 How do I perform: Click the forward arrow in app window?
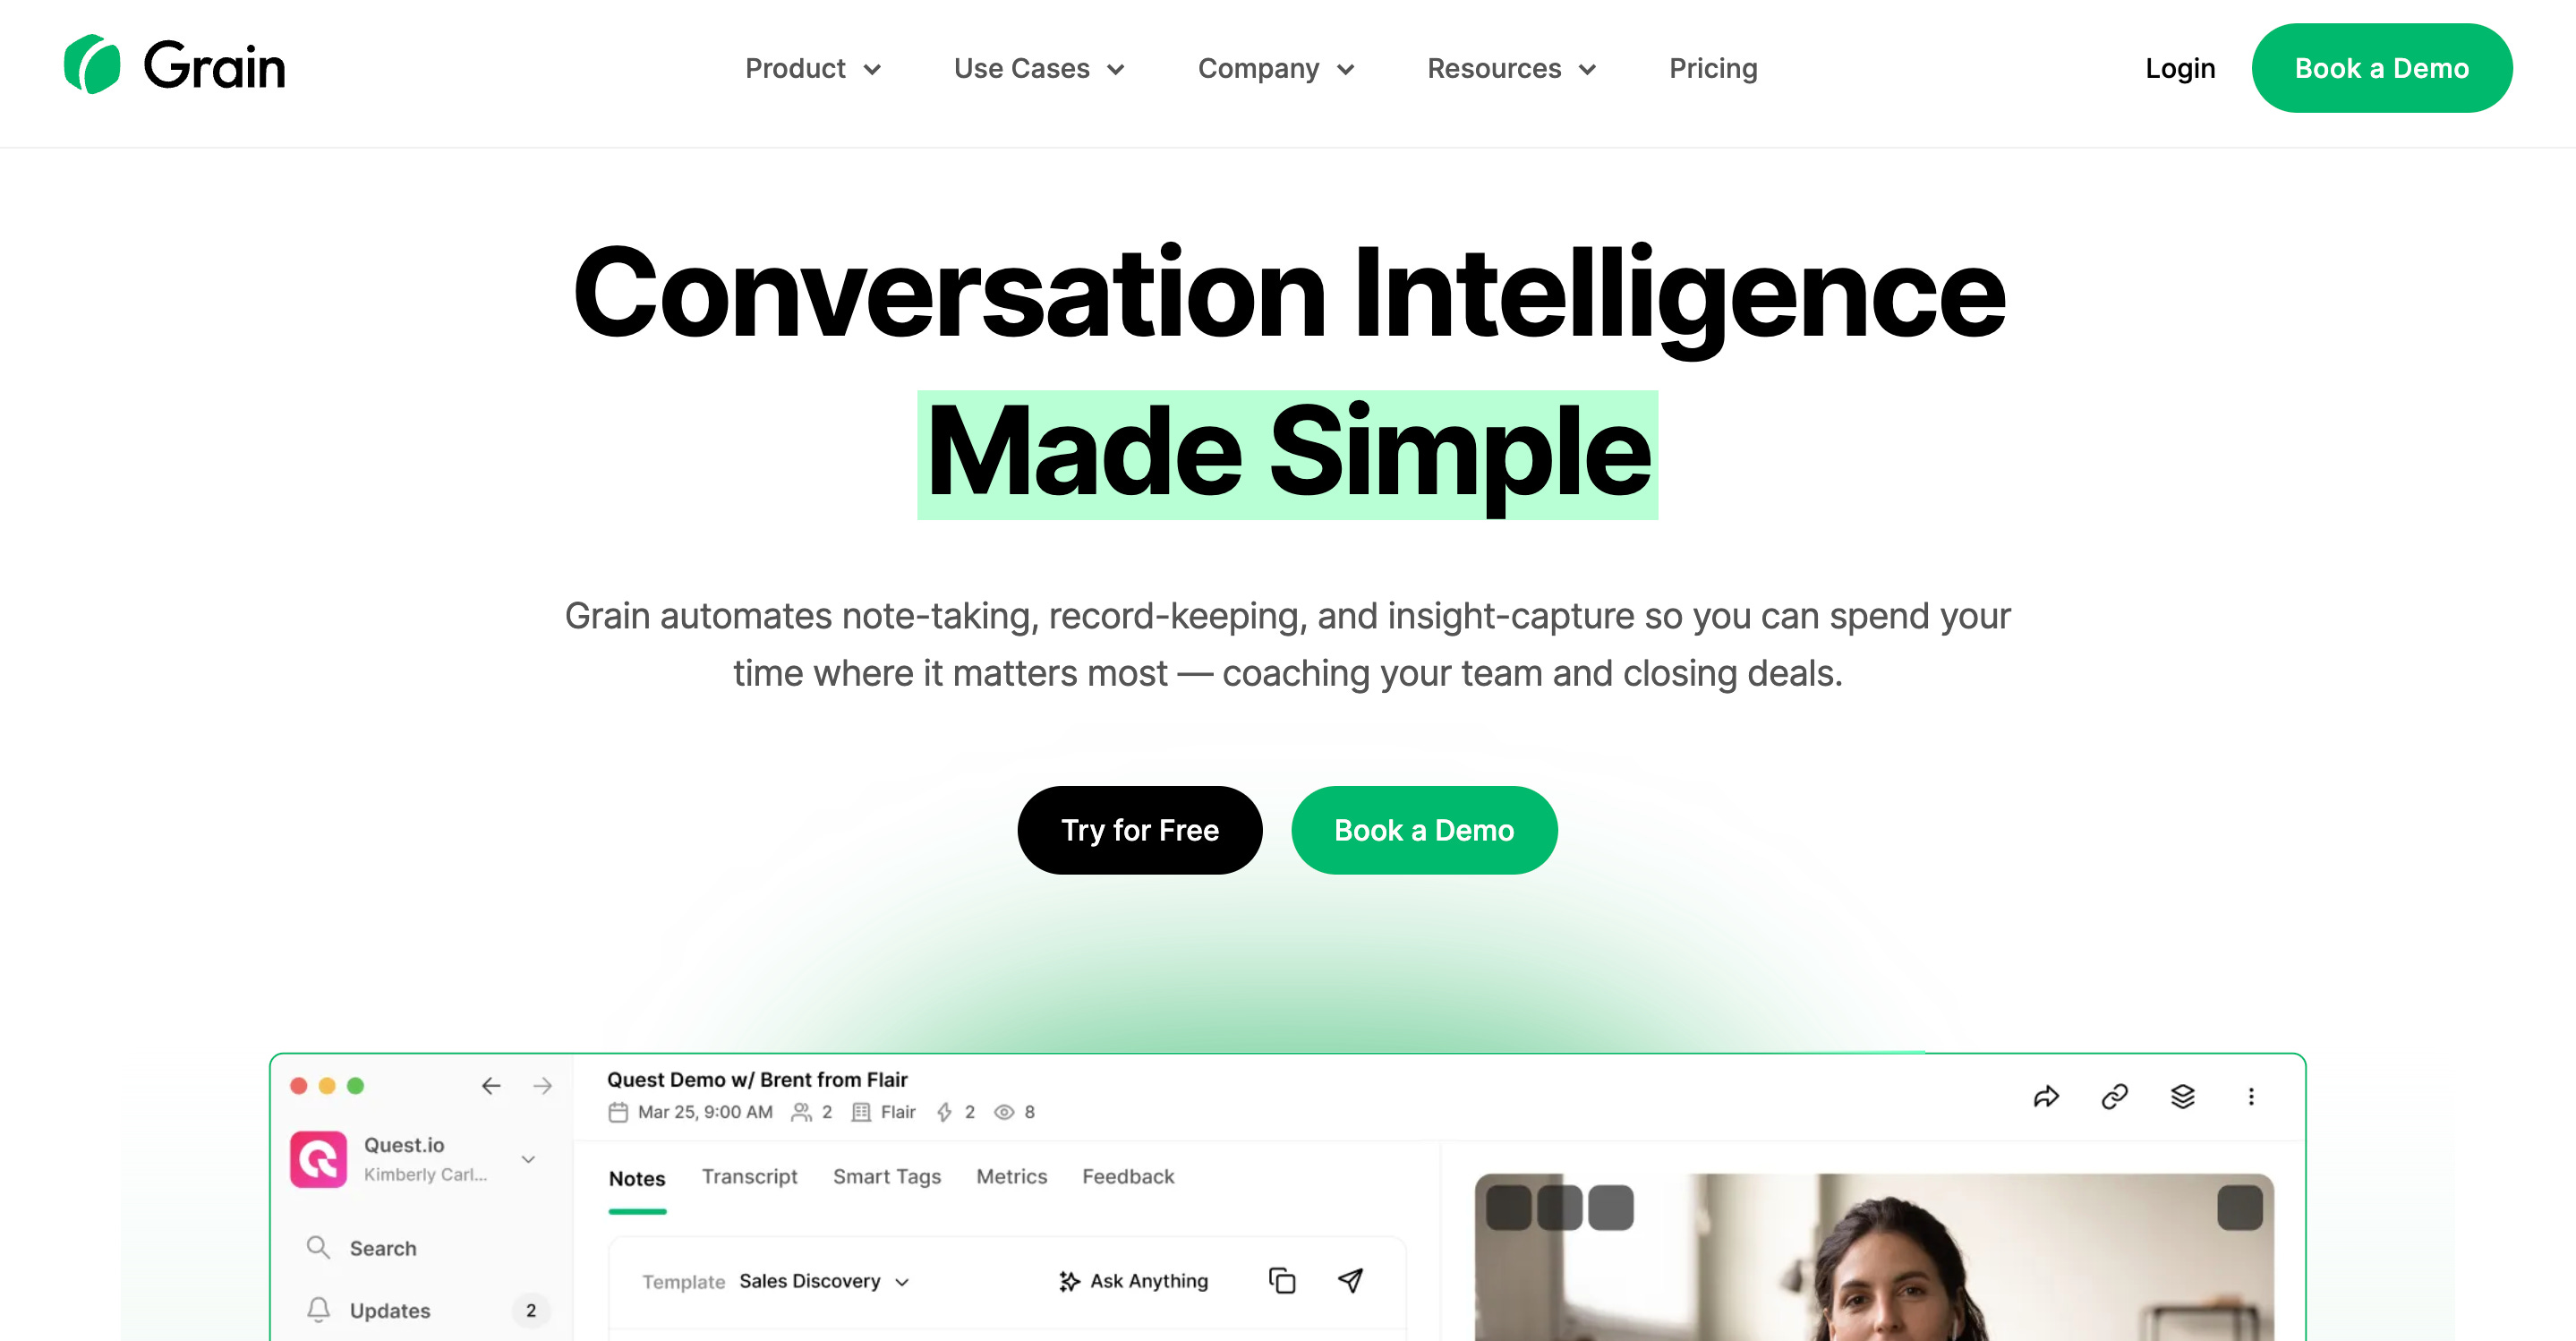coord(543,1086)
